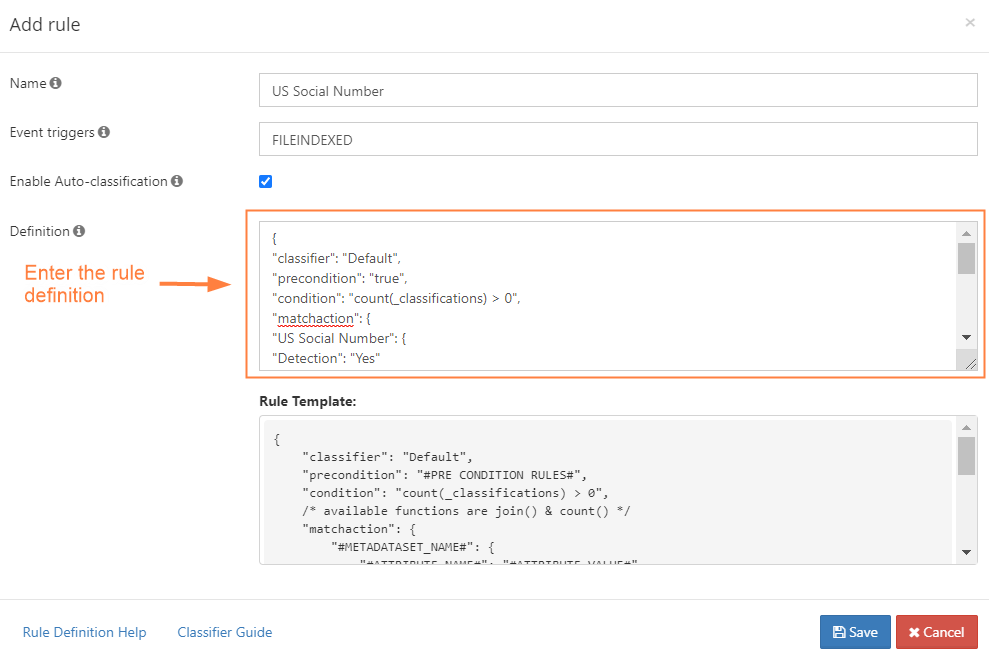The height and width of the screenshot is (660, 989).
Task: Click the Definition textarea resize handle
Action: pos(969,363)
